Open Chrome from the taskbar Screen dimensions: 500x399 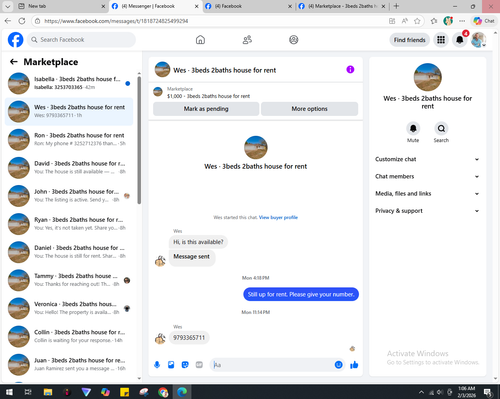click(163, 392)
